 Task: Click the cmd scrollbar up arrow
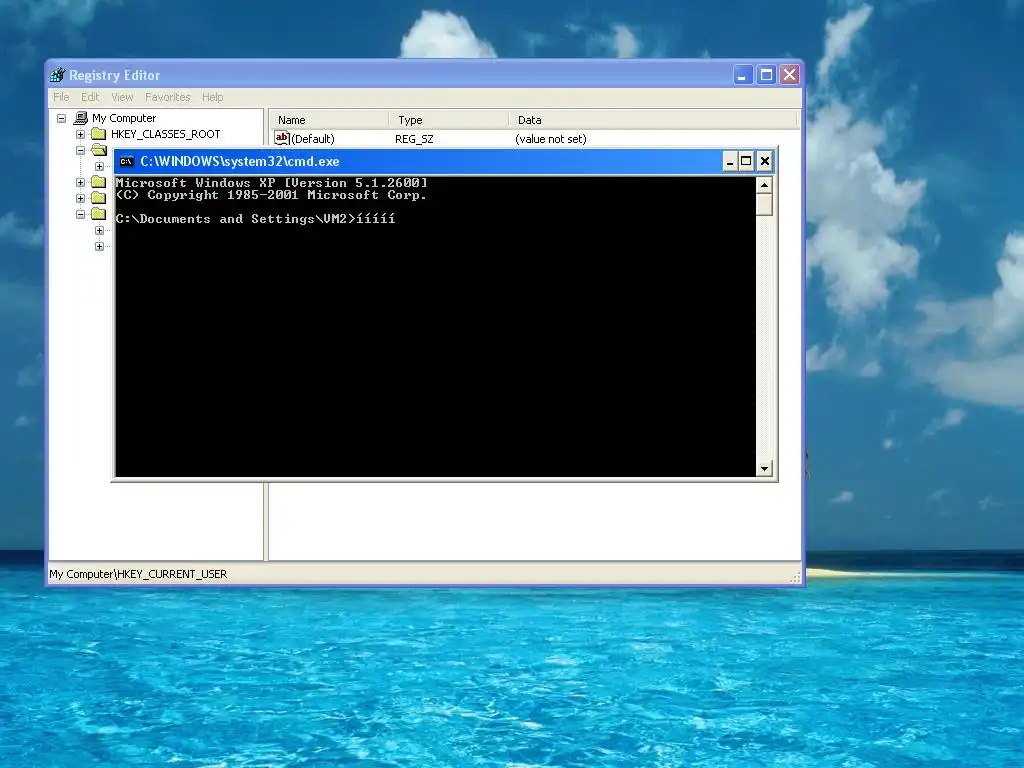764,185
